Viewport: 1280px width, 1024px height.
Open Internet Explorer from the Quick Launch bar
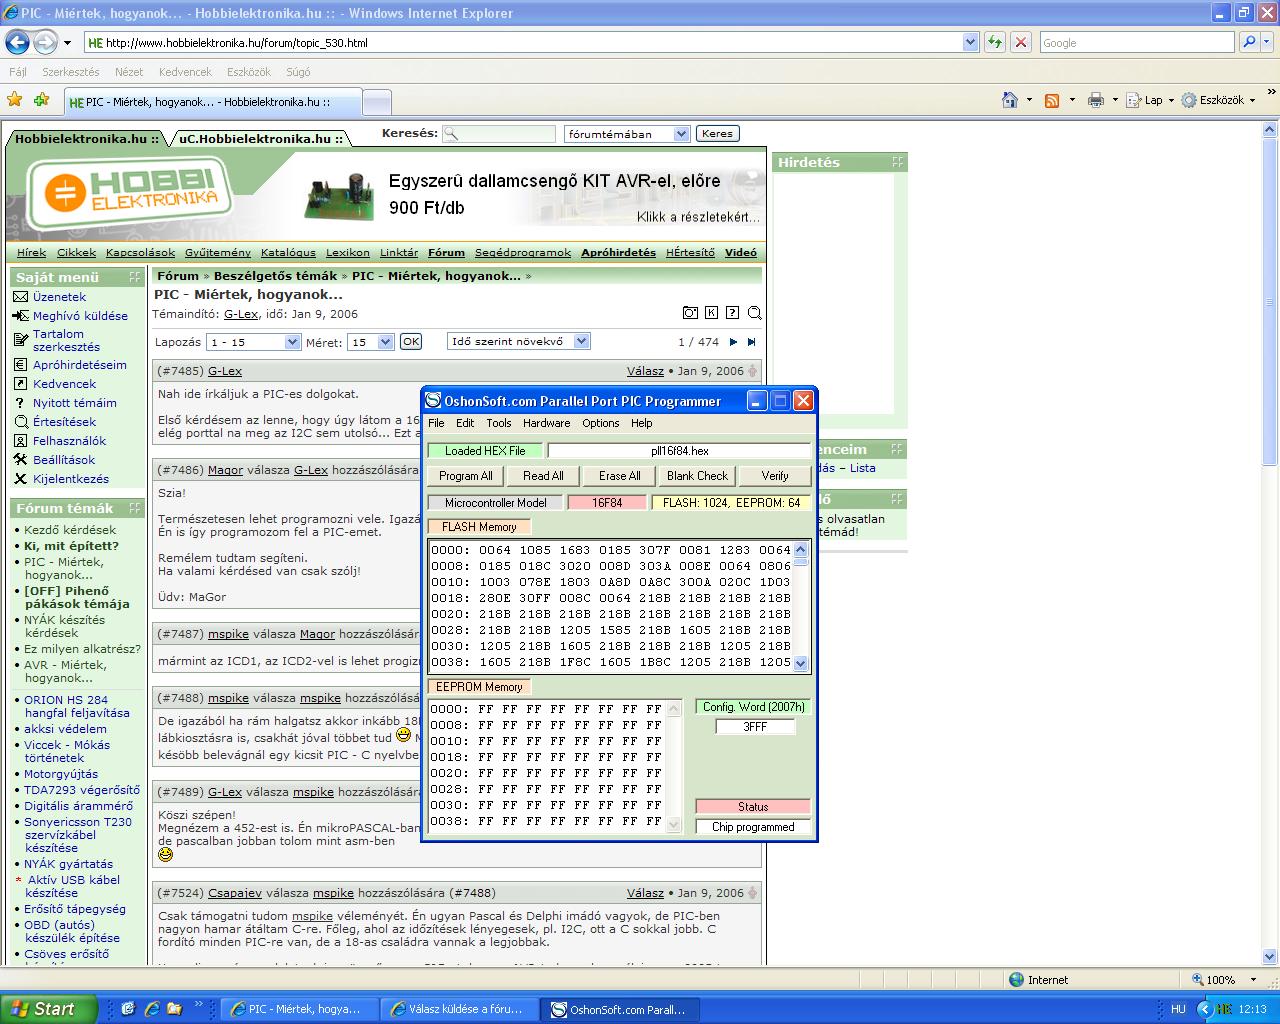(151, 1009)
